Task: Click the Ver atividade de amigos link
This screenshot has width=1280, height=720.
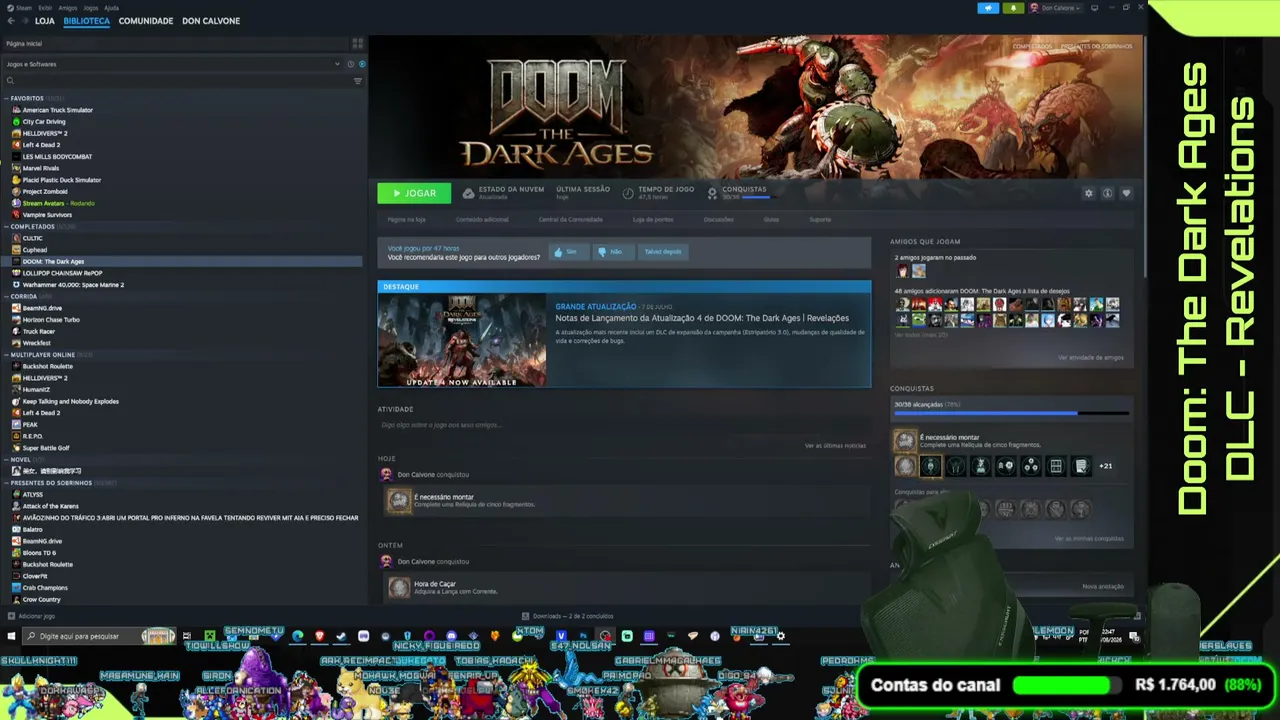Action: click(x=1090, y=357)
